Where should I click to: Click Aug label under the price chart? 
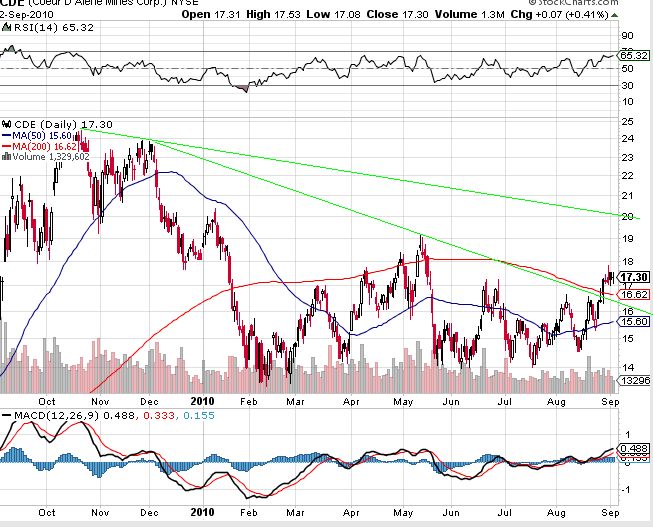[x=556, y=402]
